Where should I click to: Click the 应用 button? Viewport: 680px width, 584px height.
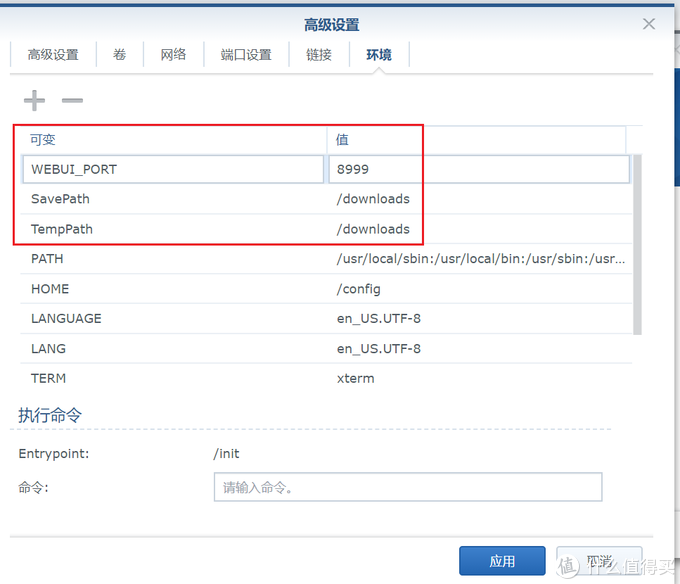click(x=502, y=561)
